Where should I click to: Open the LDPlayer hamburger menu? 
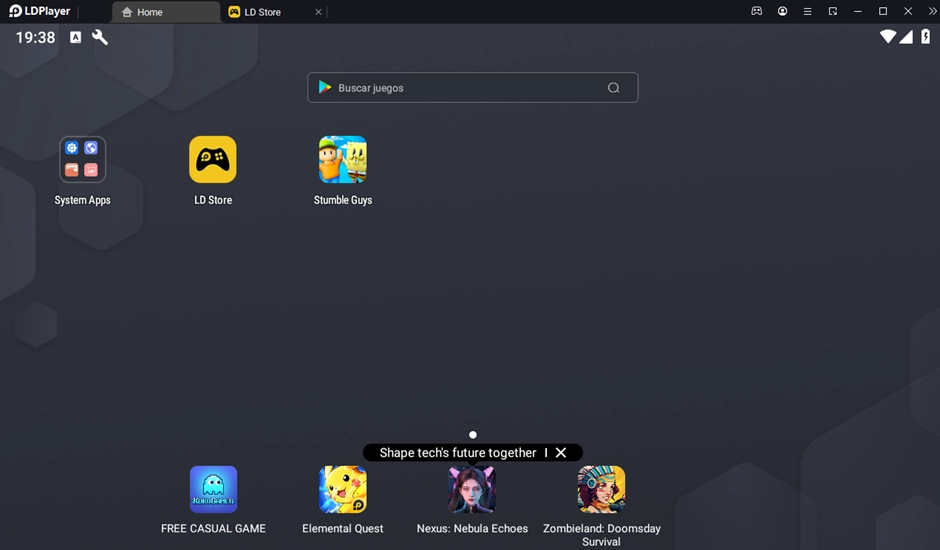[x=808, y=11]
